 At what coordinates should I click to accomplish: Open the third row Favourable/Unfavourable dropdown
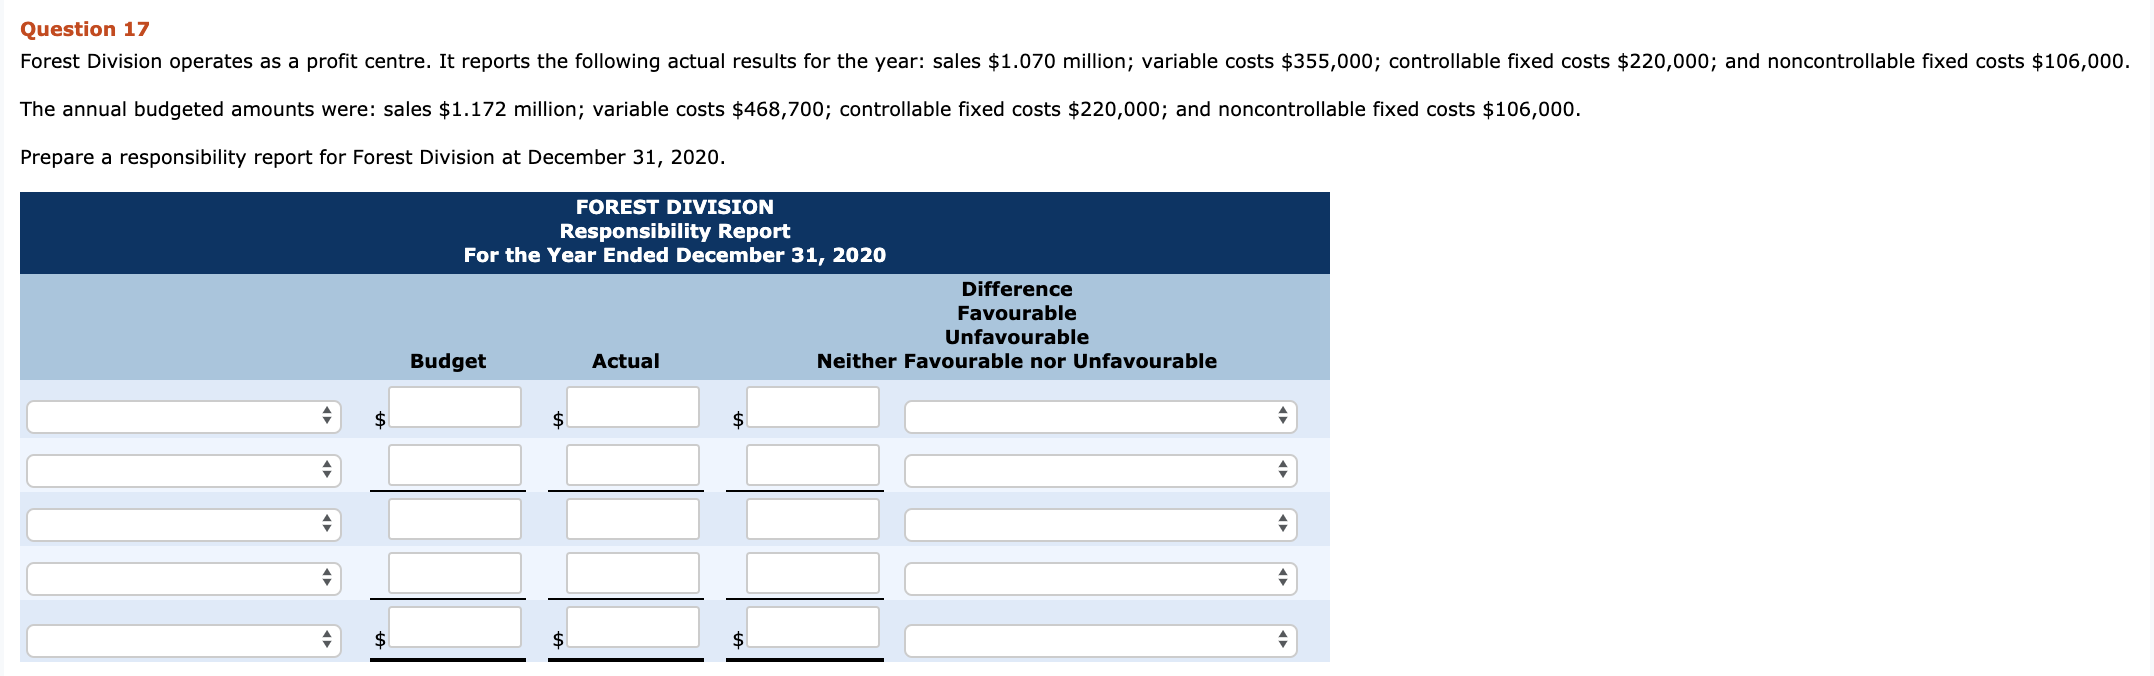coord(1100,525)
